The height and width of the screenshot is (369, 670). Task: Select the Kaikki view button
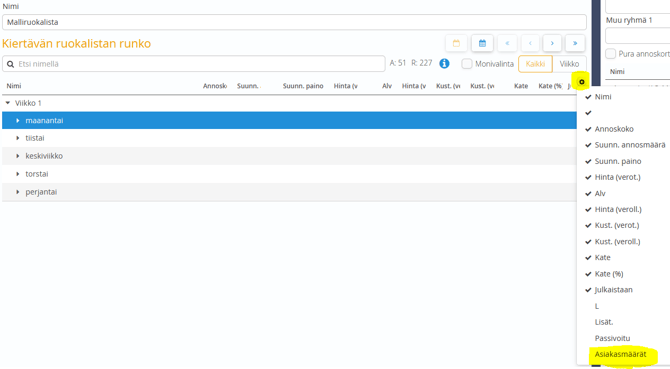click(535, 64)
